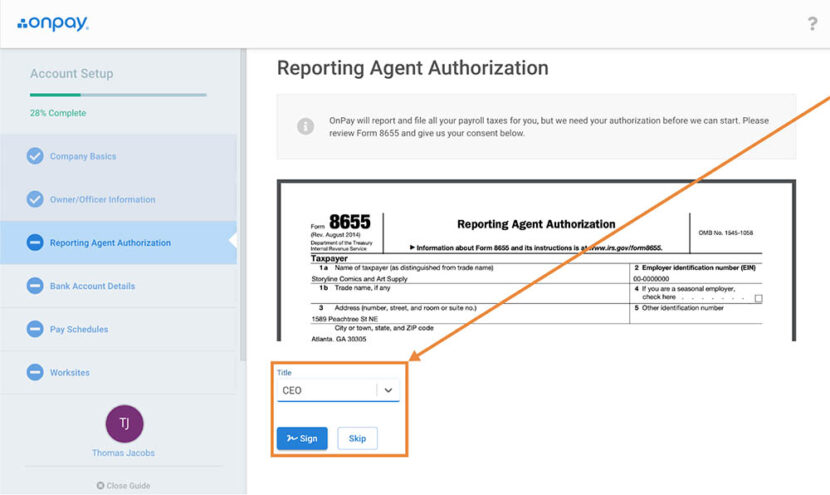Open the help question mark icon

click(812, 24)
